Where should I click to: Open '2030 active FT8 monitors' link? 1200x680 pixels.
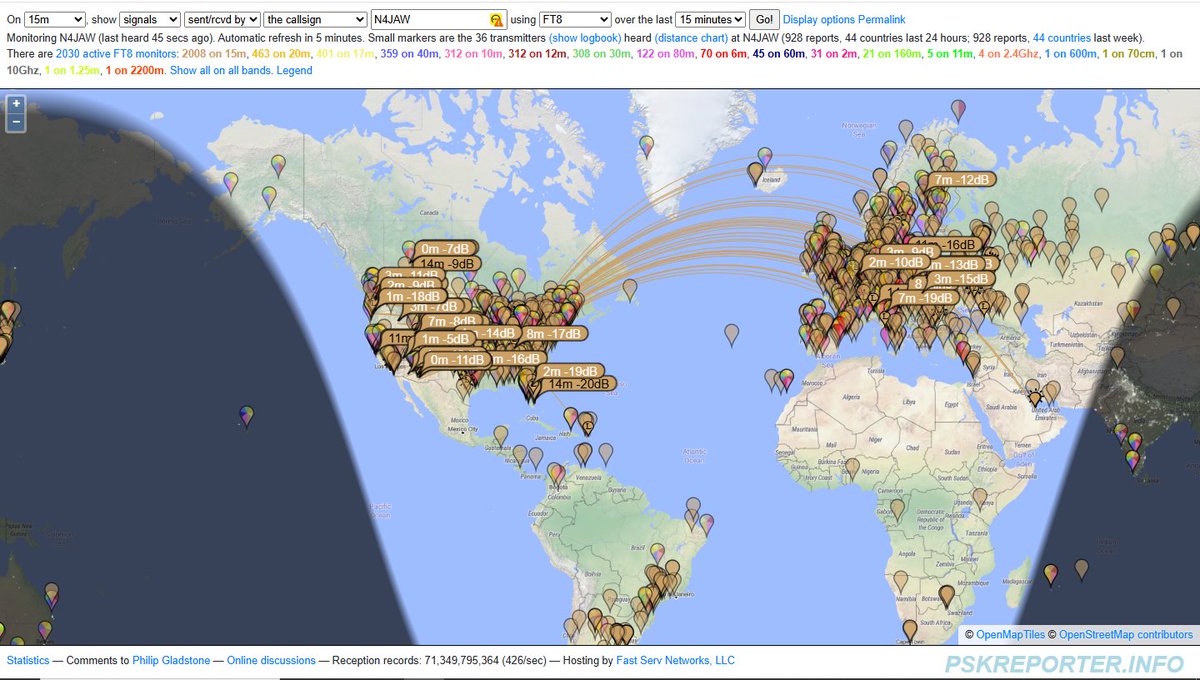pyautogui.click(x=117, y=54)
